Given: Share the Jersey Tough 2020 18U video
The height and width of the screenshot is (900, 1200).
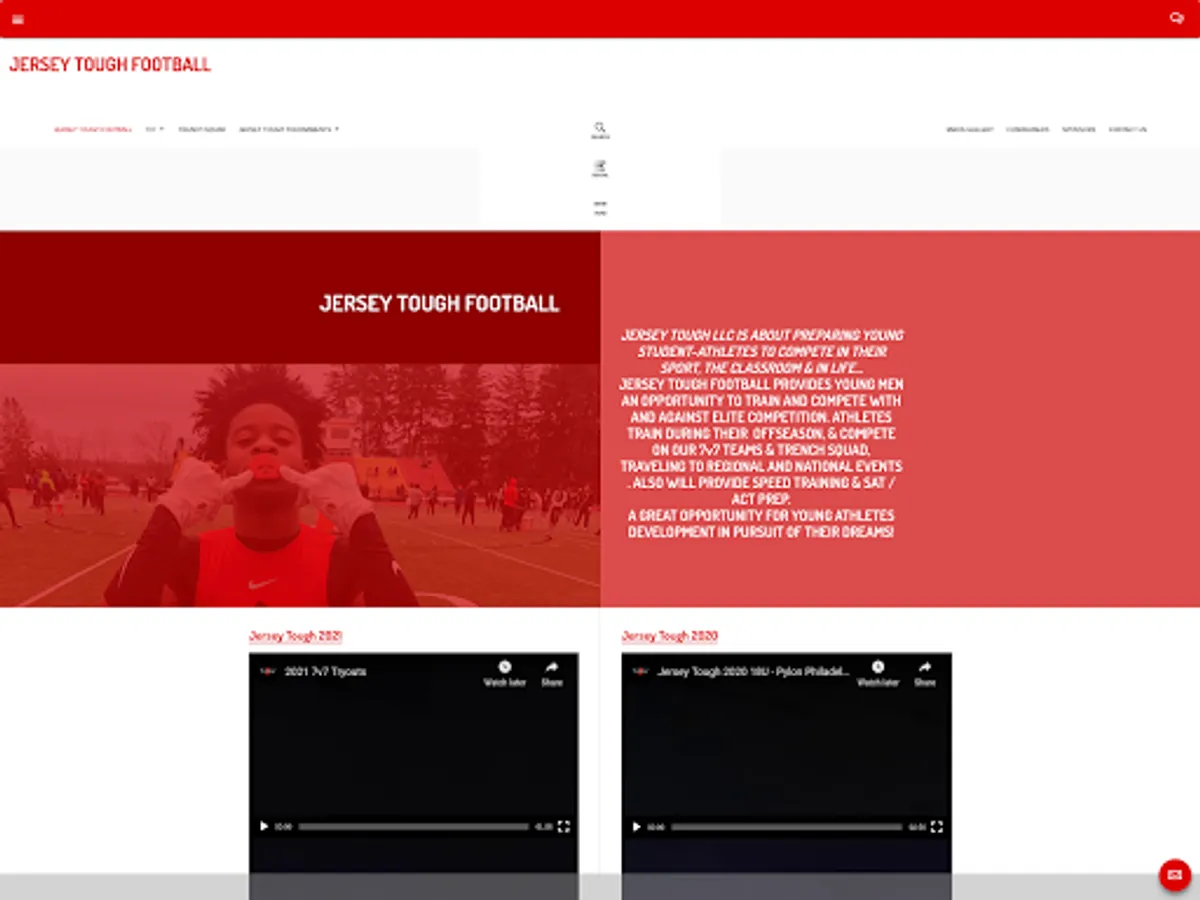Looking at the screenshot, I should point(925,673).
